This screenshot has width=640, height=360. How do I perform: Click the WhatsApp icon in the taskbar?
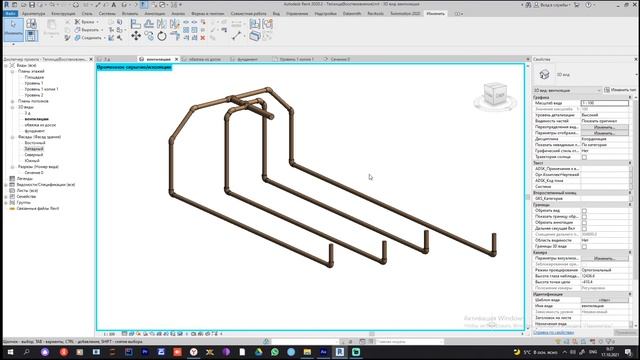click(275, 352)
